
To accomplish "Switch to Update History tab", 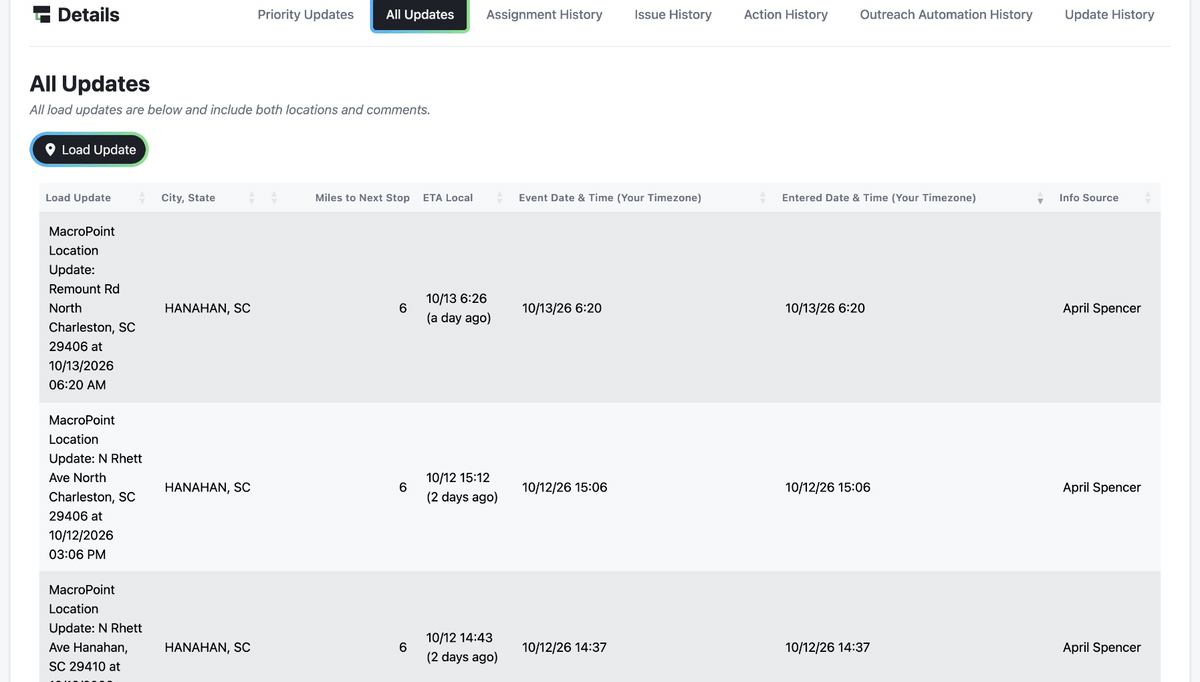I will coord(1109,15).
